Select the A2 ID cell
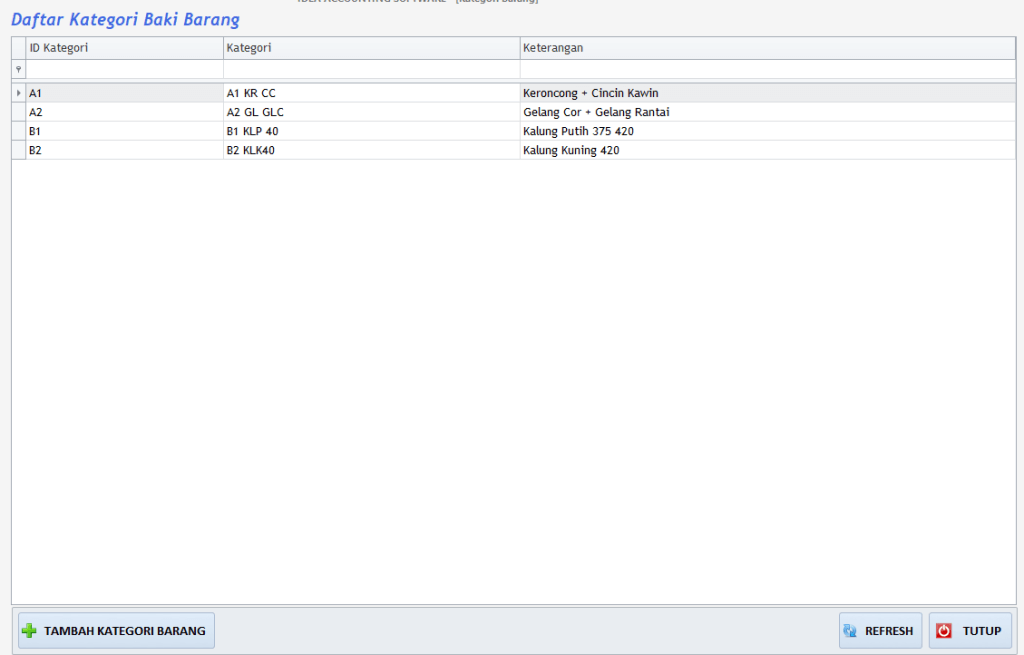 (124, 112)
